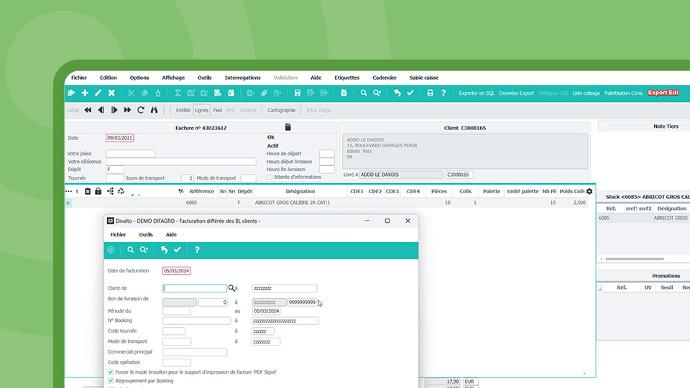Open the Interrogations menu
This screenshot has width=690, height=388.
(x=242, y=78)
